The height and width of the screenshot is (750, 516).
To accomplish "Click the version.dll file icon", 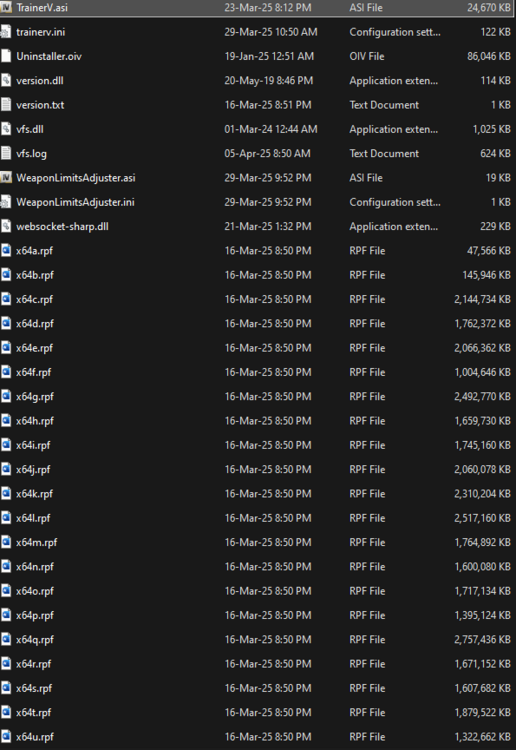I will coord(6,80).
